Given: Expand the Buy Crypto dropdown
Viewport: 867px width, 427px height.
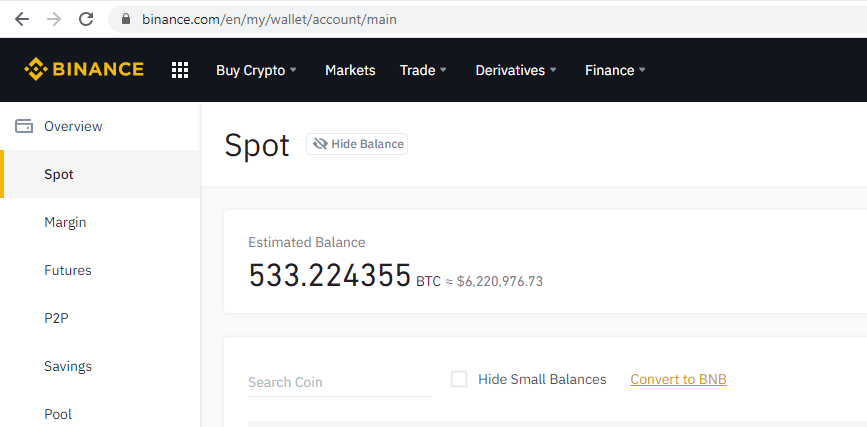Looking at the screenshot, I should [x=257, y=70].
